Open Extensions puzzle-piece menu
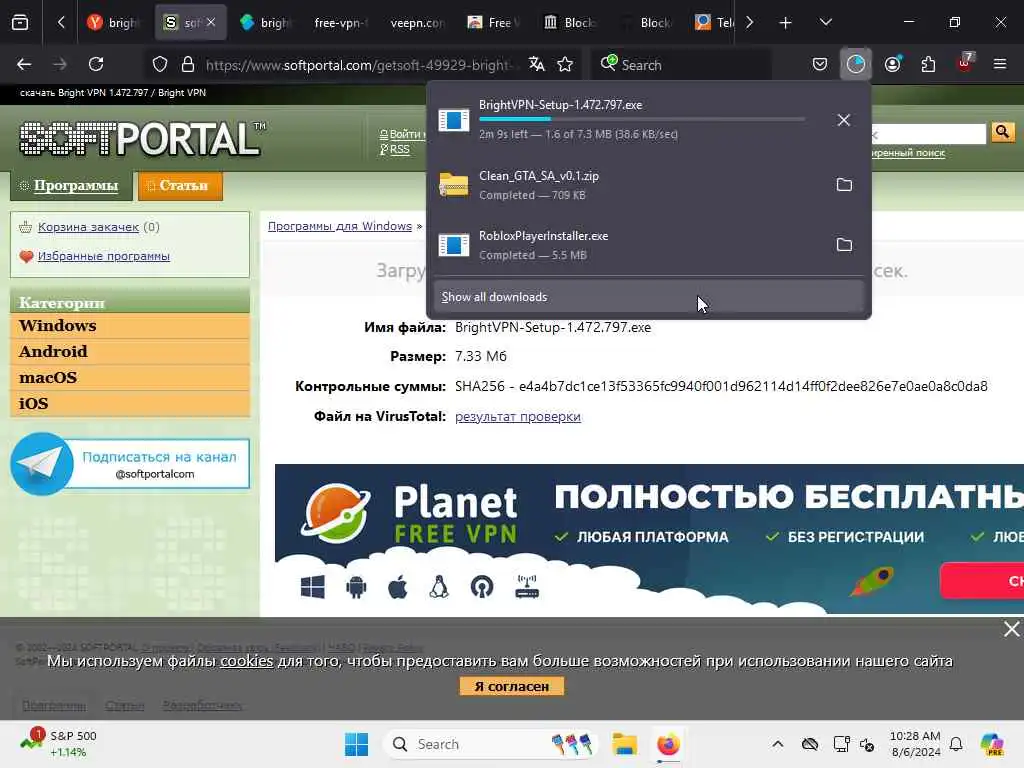Image resolution: width=1024 pixels, height=768 pixels. [928, 64]
